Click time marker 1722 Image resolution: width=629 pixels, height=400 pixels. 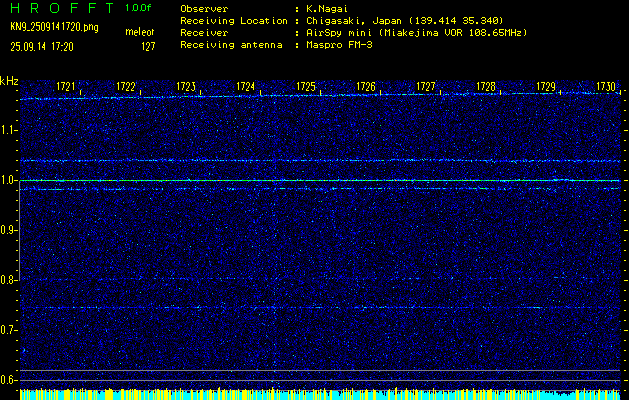(126, 86)
